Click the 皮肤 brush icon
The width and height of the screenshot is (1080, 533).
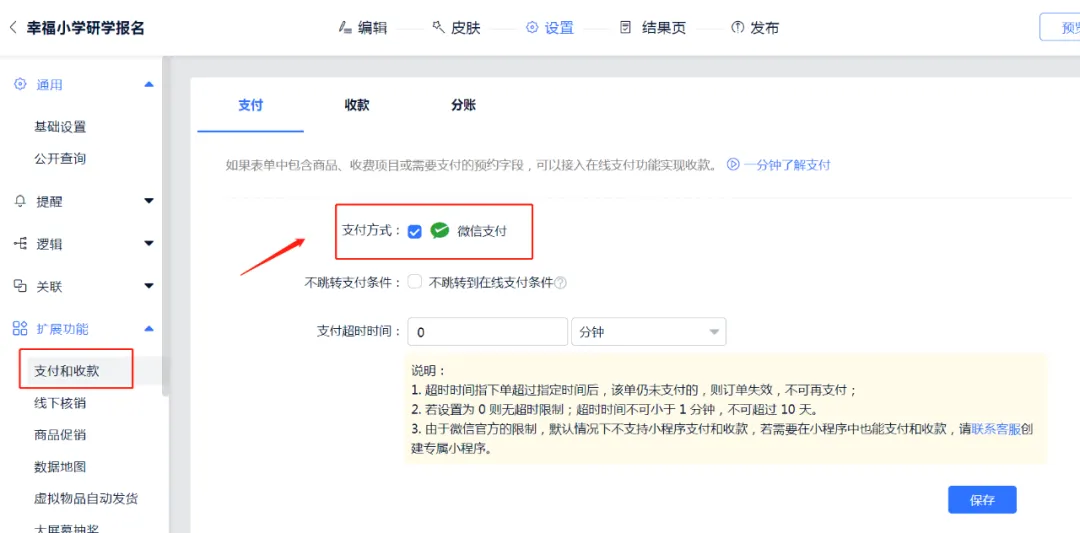point(438,28)
